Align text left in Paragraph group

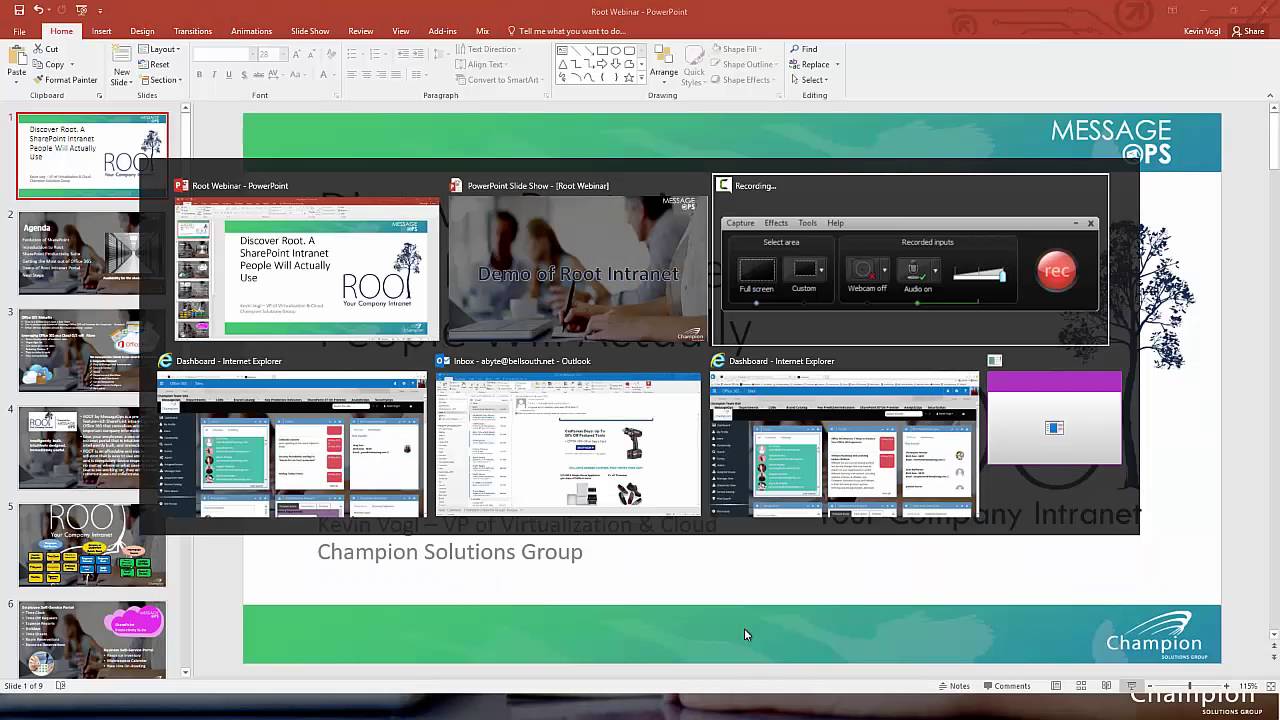[352, 75]
